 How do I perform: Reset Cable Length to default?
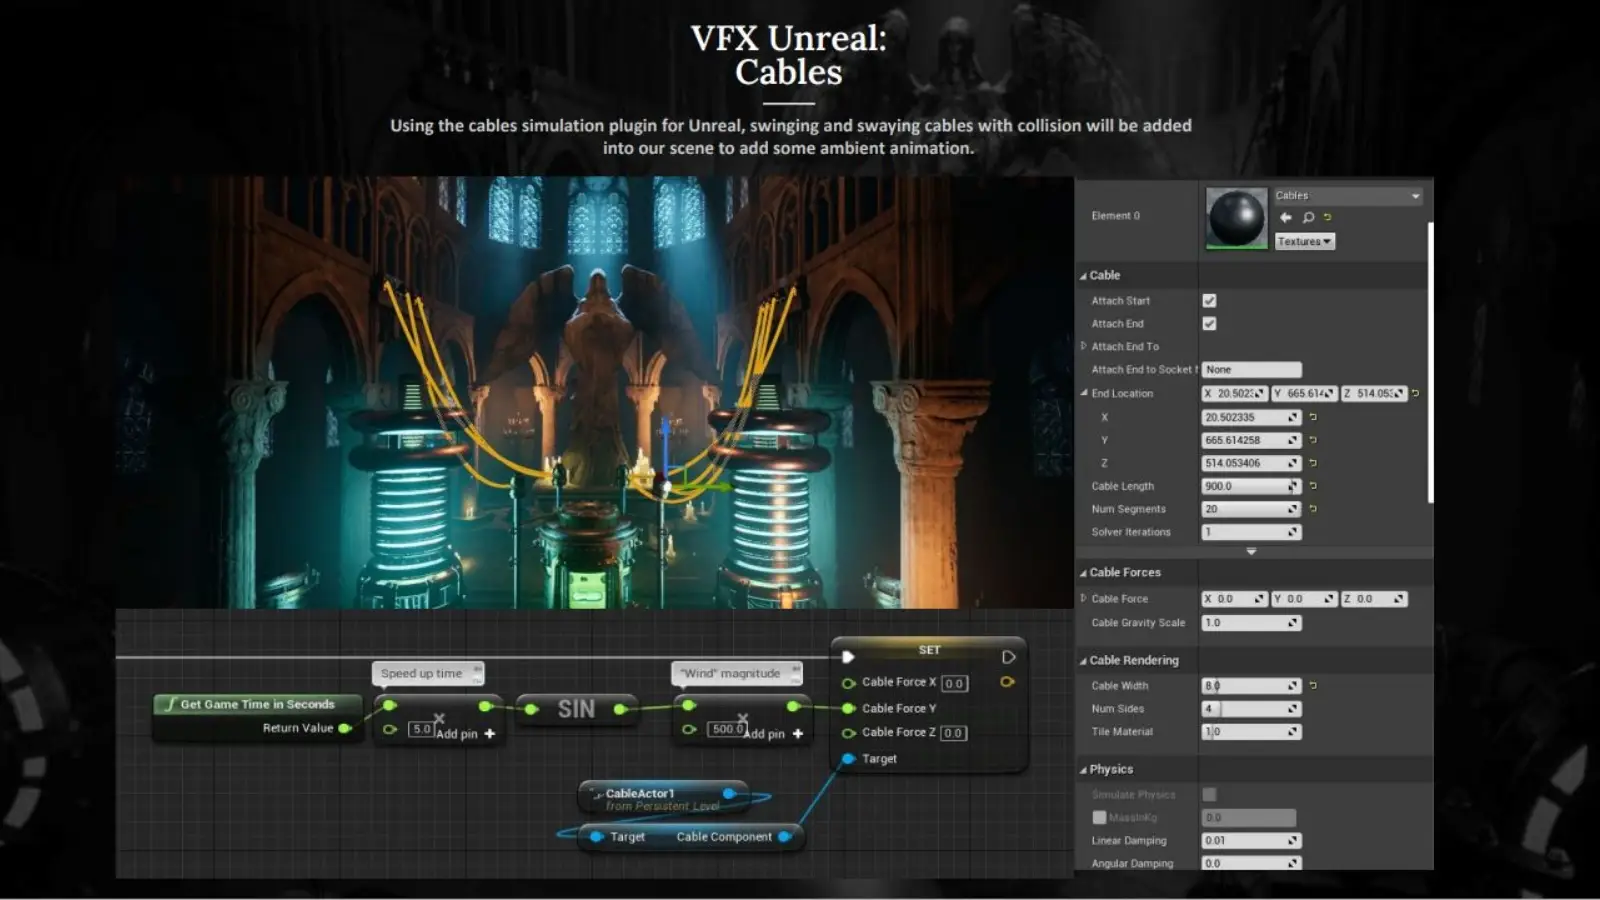(1313, 486)
